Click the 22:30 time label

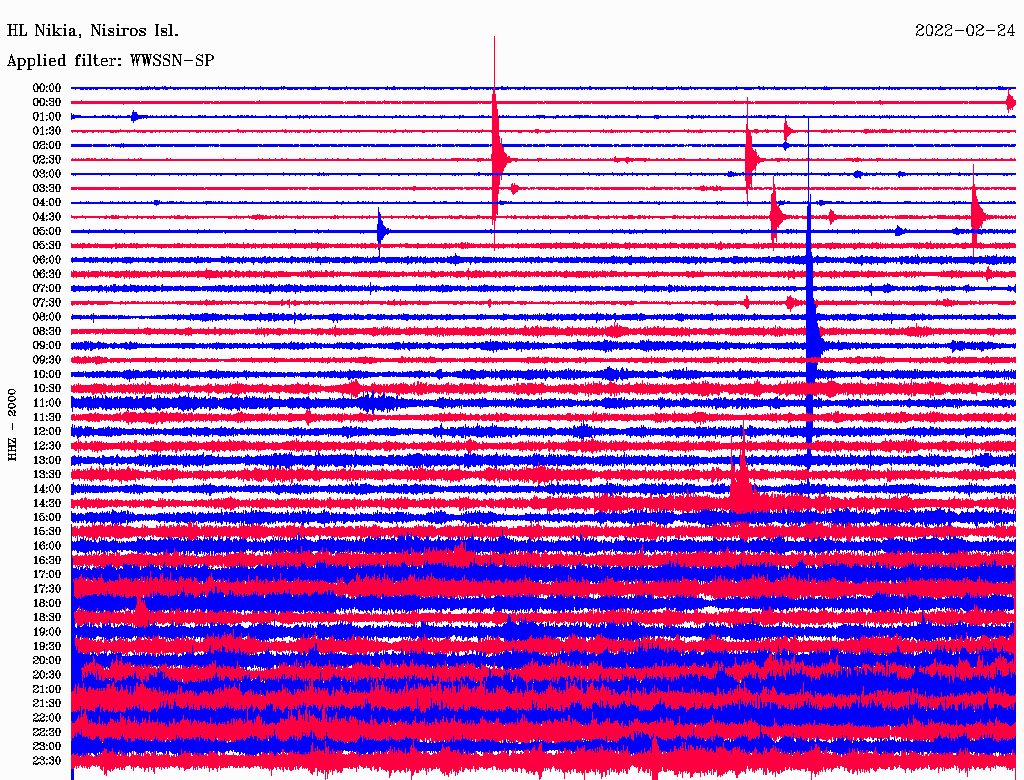click(x=47, y=732)
